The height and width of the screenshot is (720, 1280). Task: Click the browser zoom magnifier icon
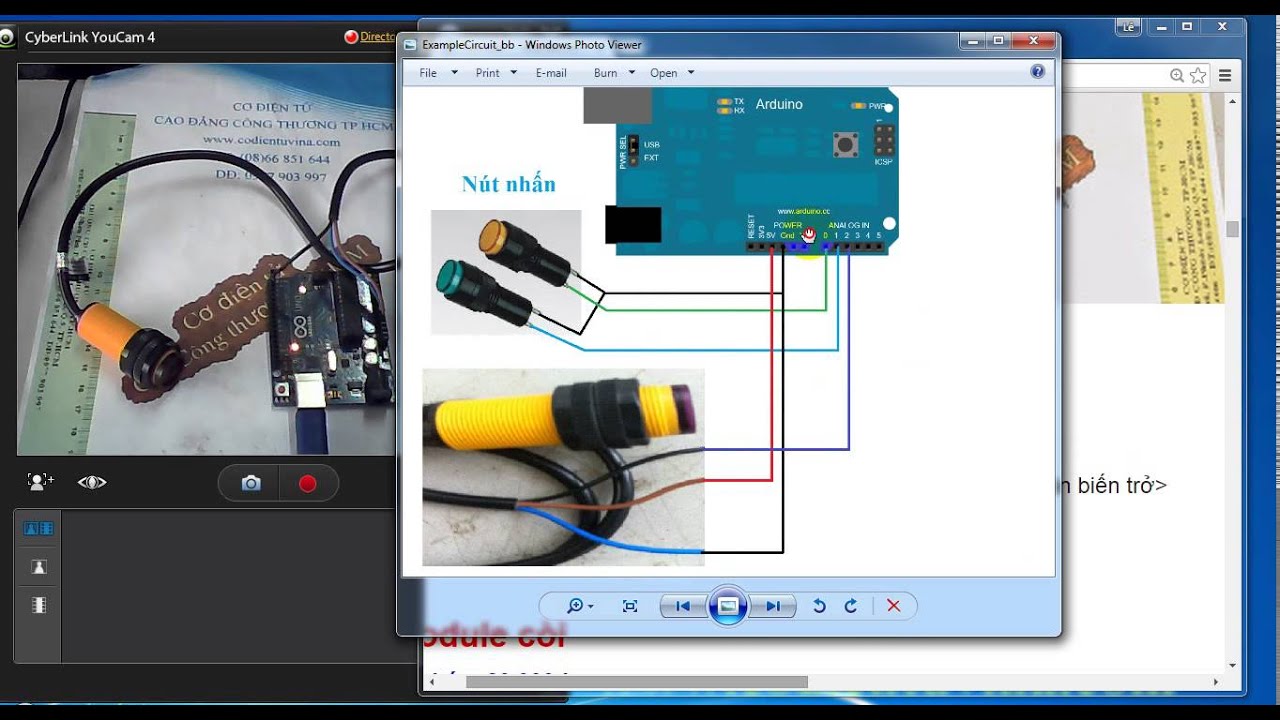click(x=1177, y=75)
